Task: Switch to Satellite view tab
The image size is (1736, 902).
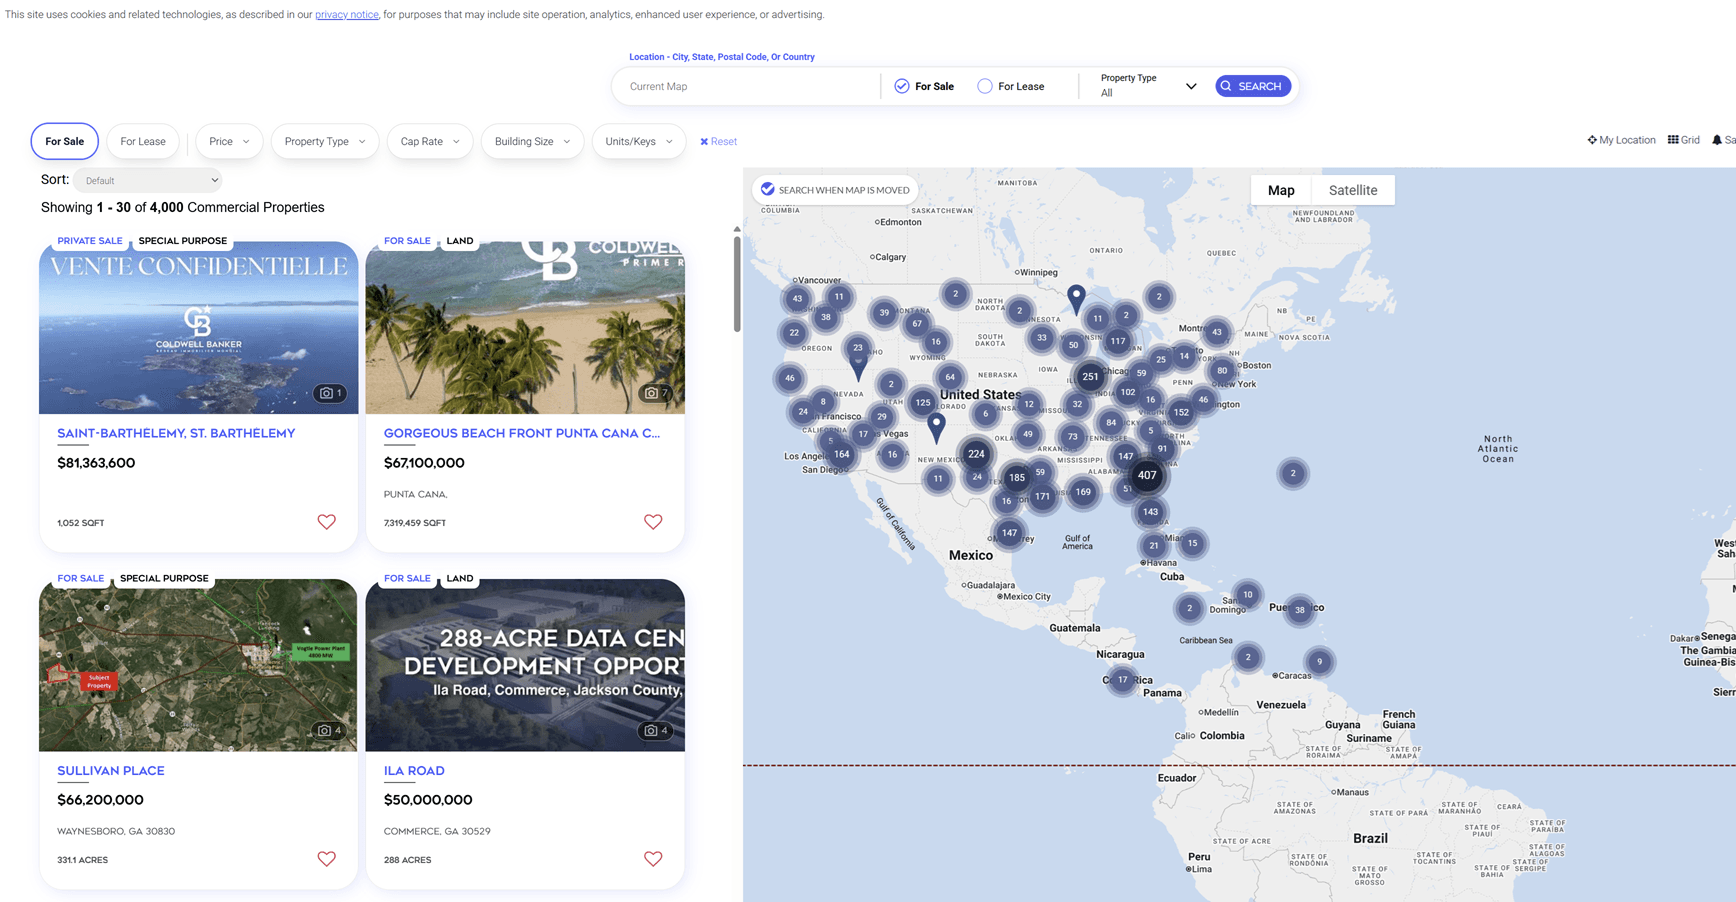Action: coord(1353,190)
